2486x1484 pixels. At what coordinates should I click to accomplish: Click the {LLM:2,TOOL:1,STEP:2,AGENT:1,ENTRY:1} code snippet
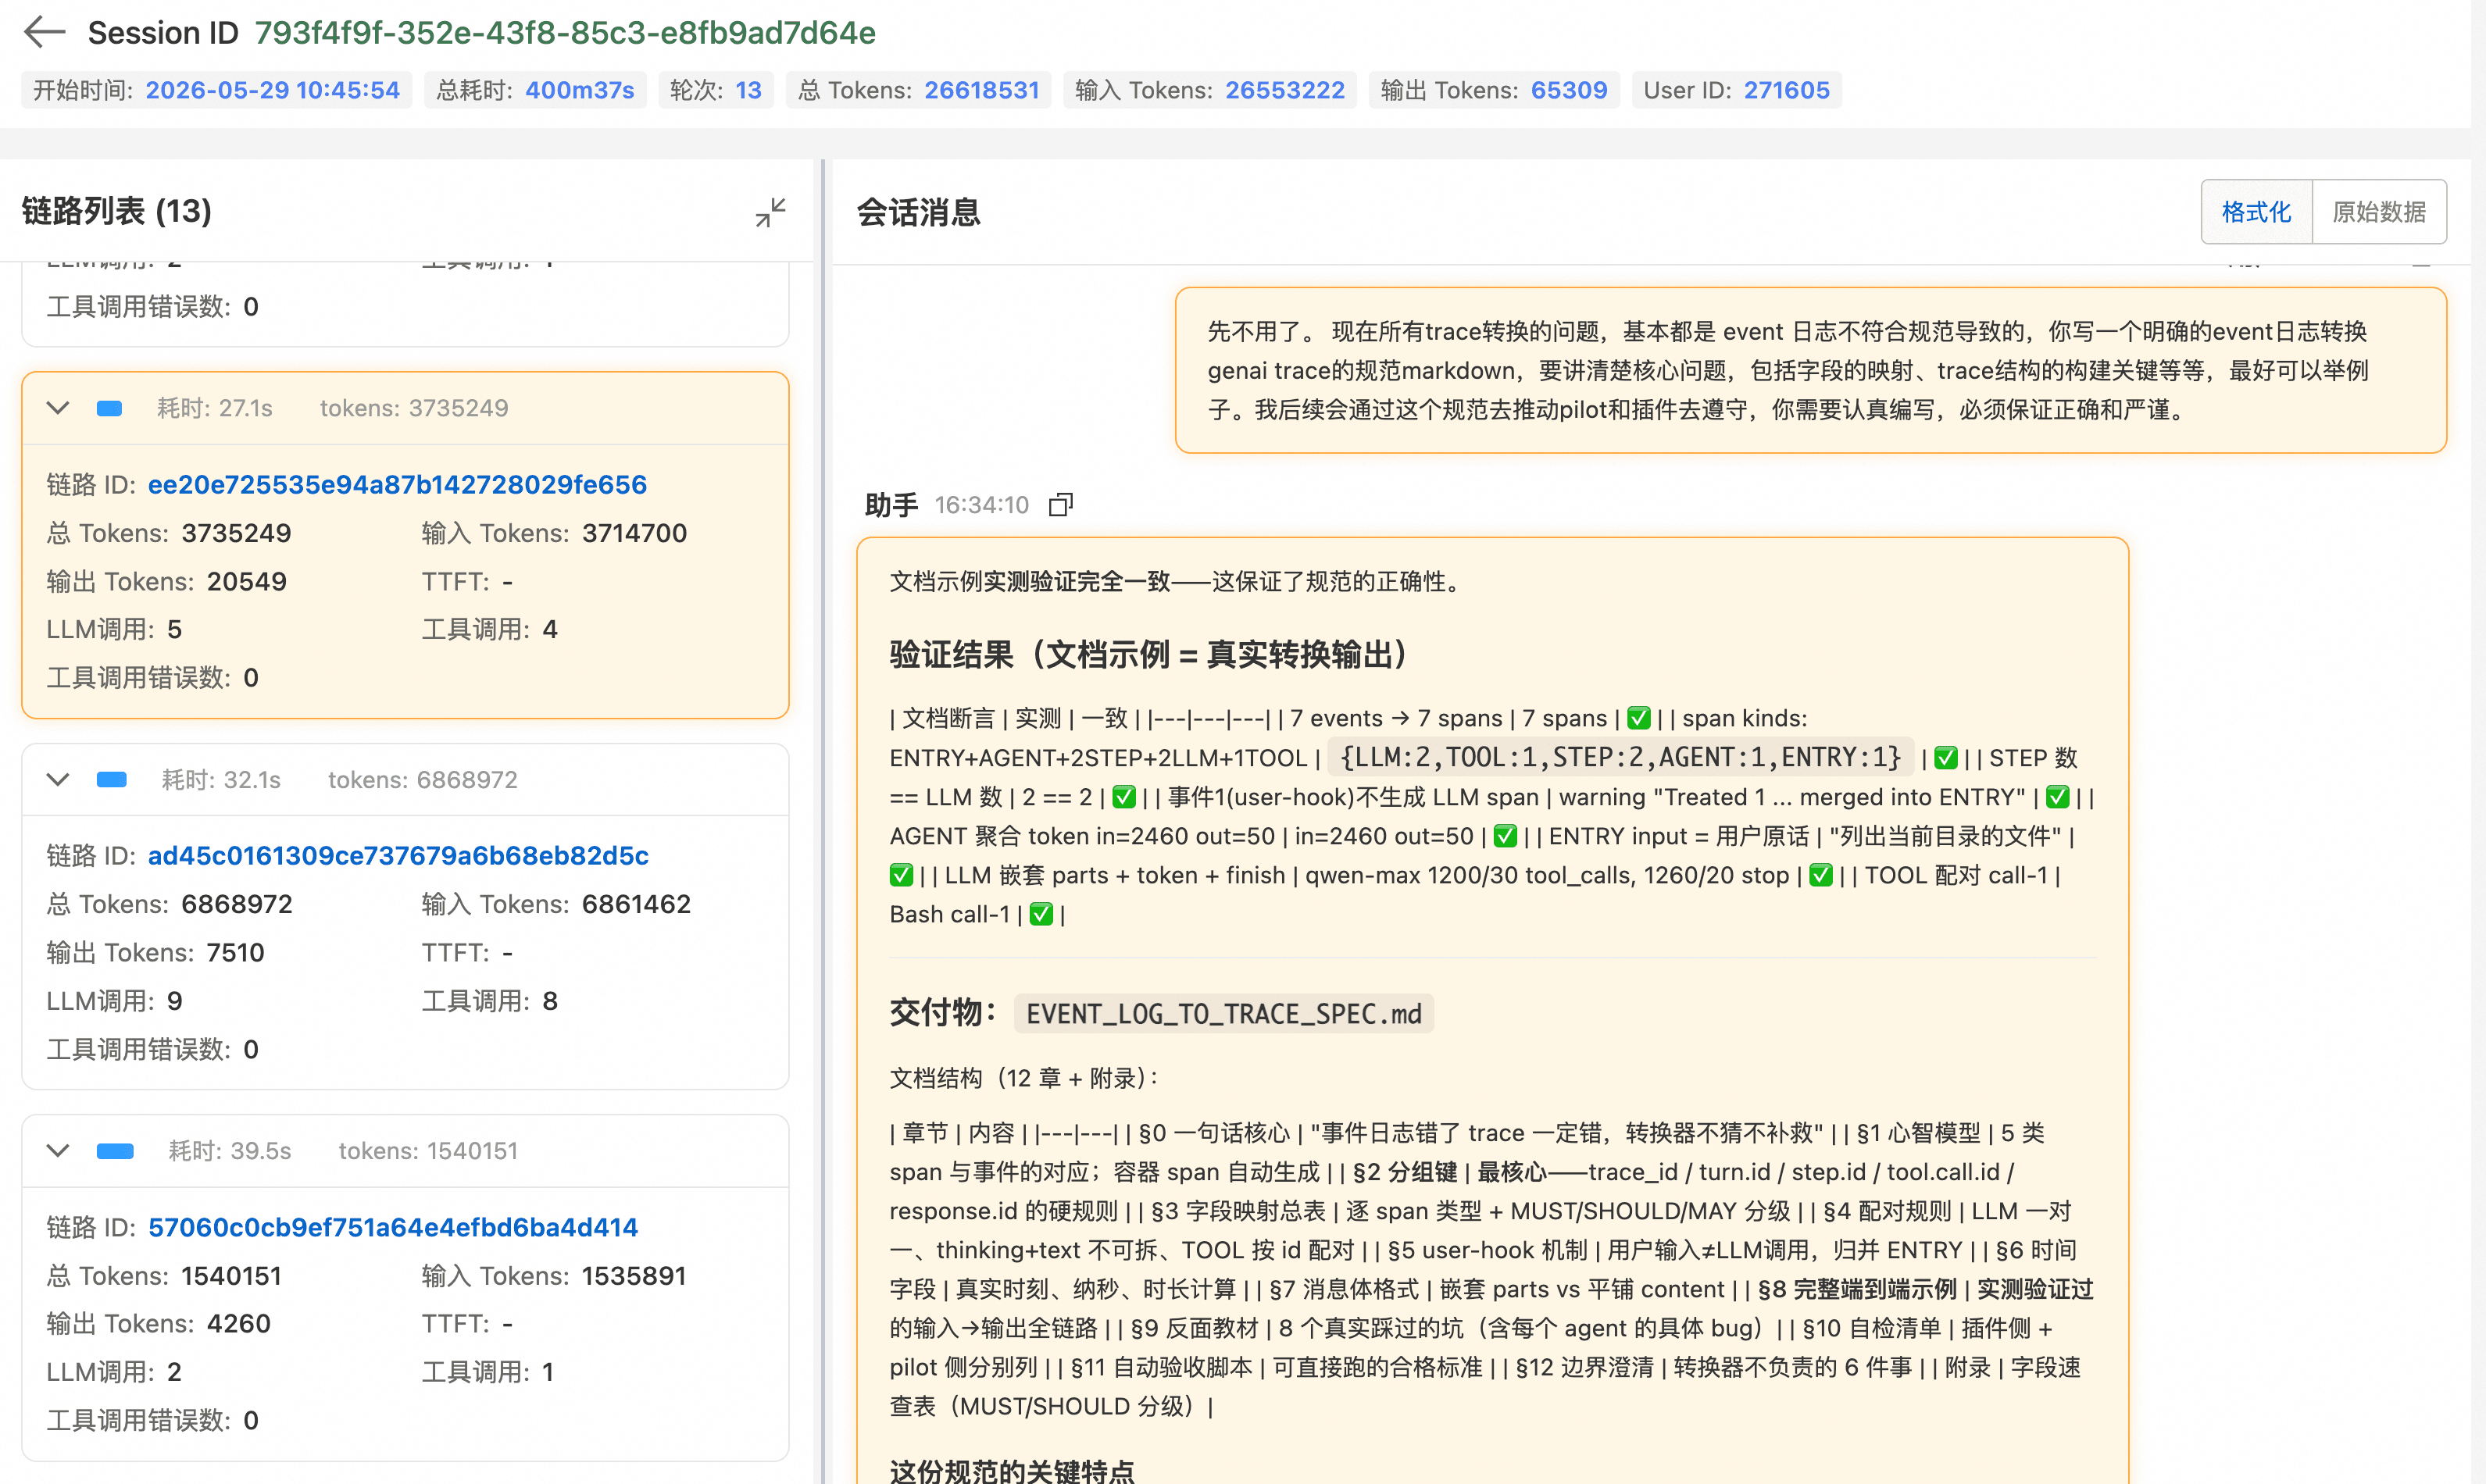pos(1620,757)
